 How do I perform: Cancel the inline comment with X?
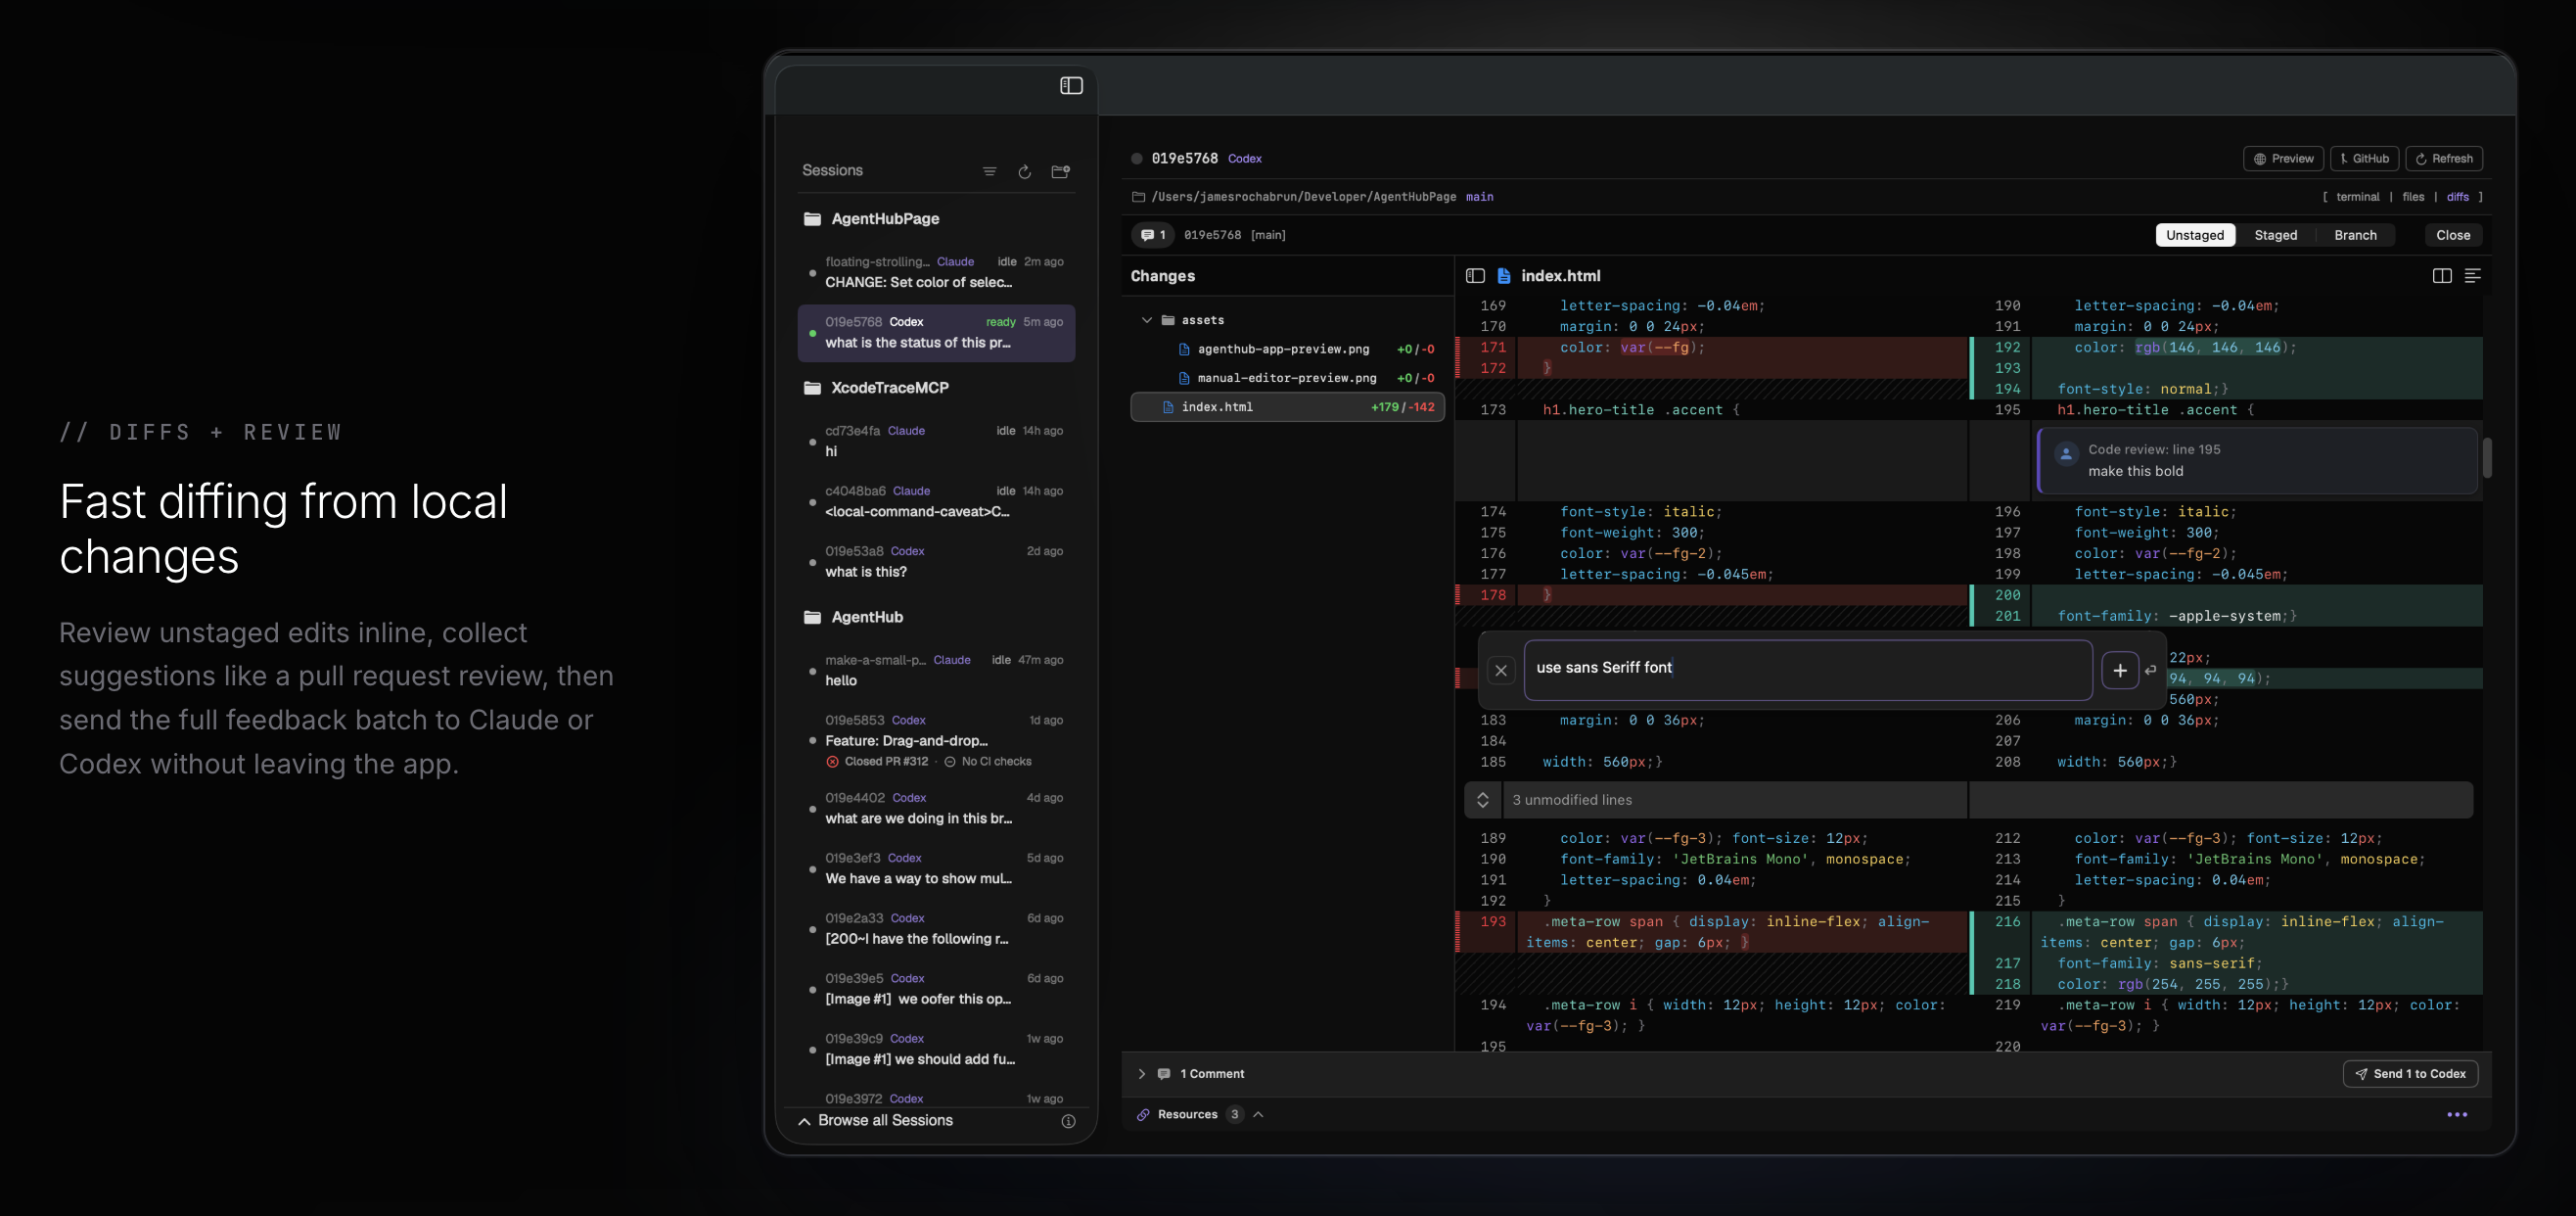[1500, 671]
